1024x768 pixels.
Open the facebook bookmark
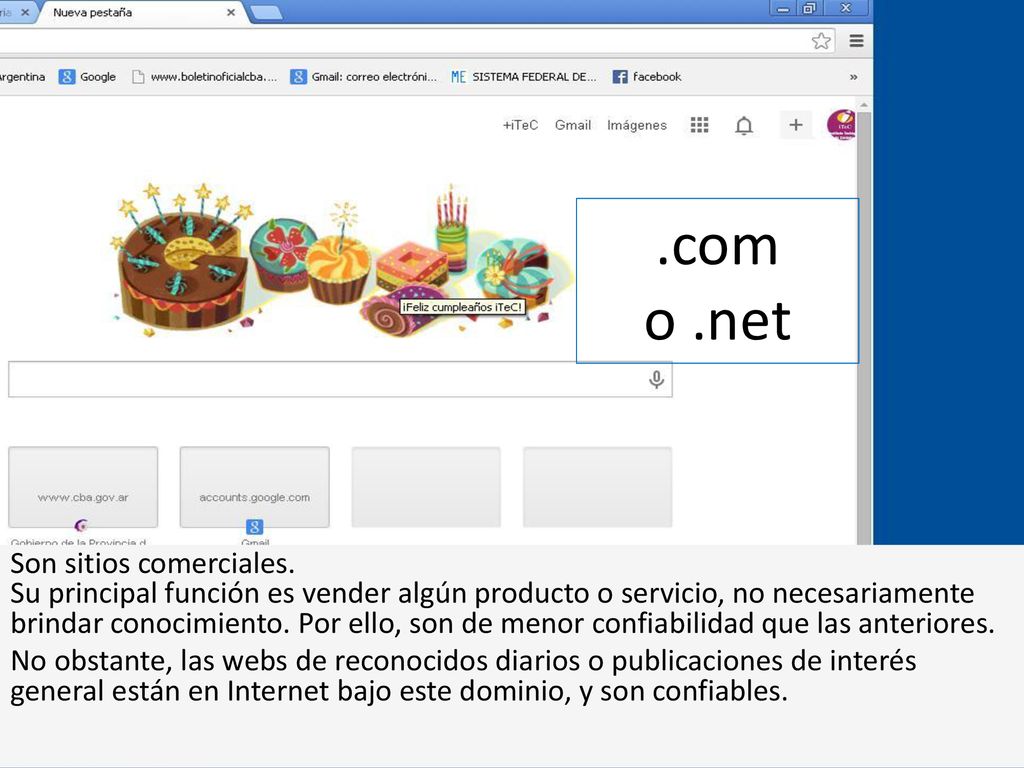pos(647,76)
